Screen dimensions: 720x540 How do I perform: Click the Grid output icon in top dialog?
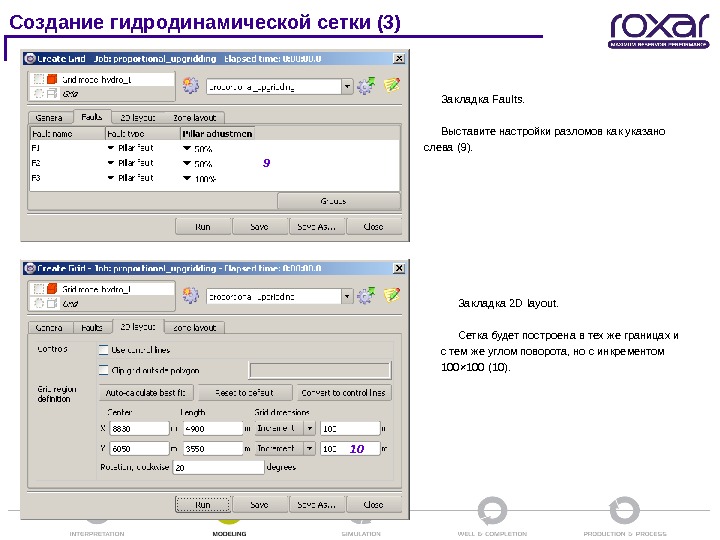click(52, 93)
